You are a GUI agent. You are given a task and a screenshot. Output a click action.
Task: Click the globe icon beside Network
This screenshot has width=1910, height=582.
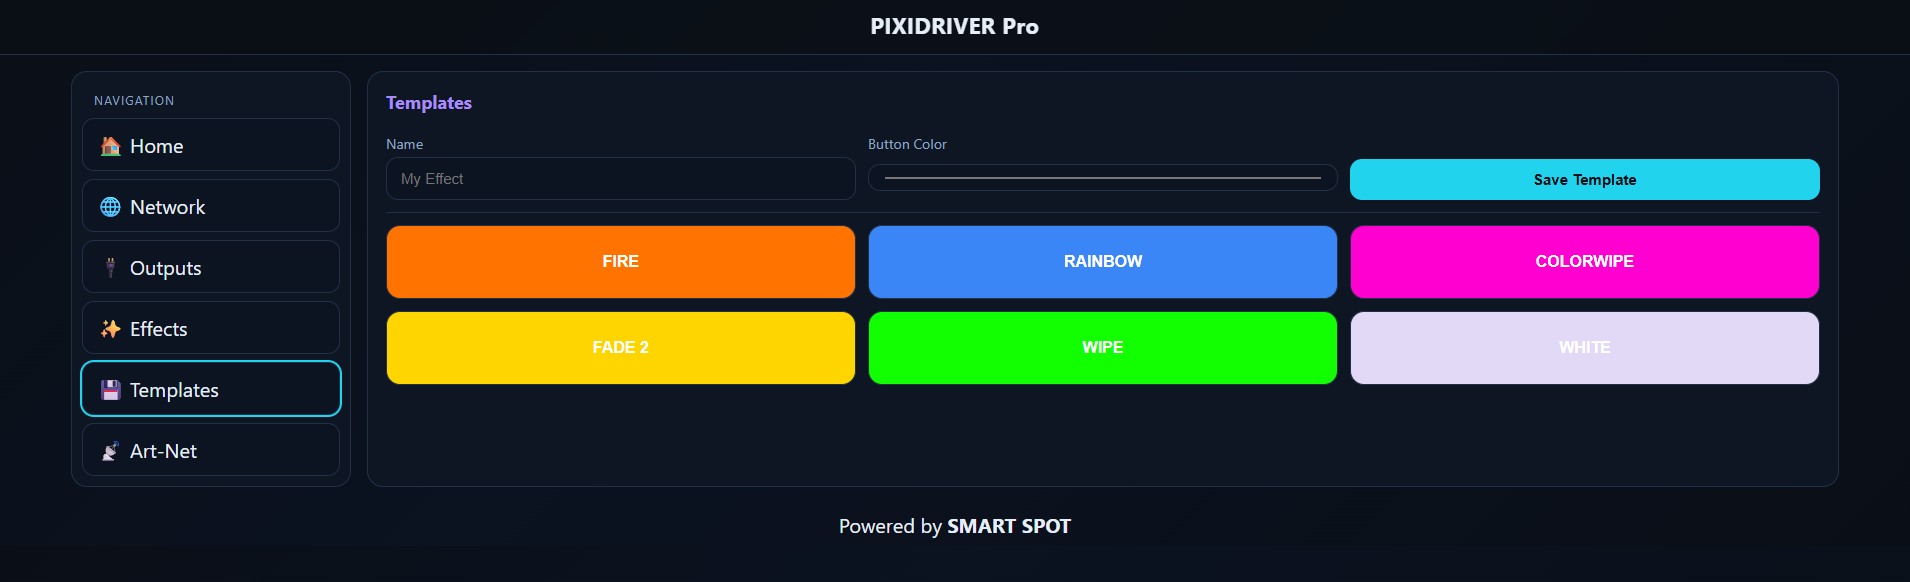pyautogui.click(x=111, y=207)
